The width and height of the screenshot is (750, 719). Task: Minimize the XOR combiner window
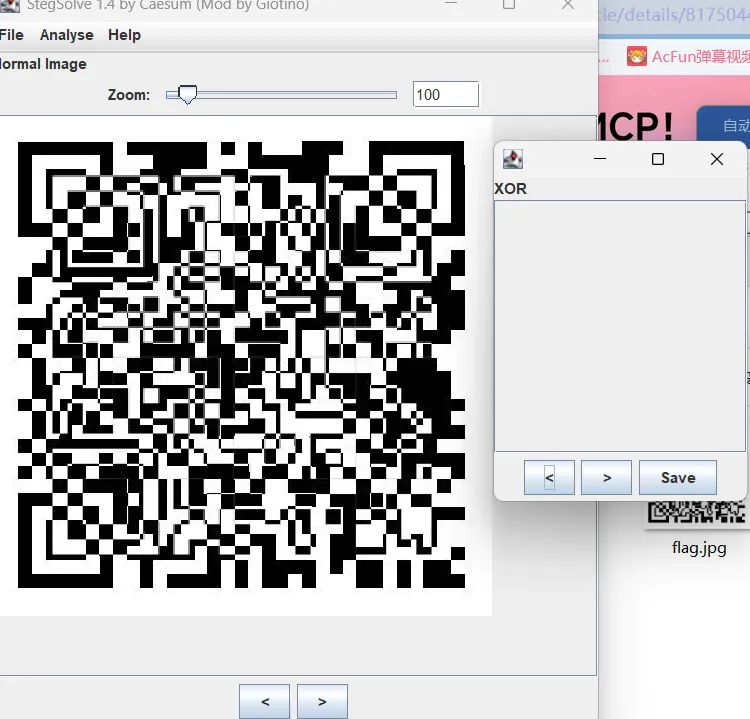pos(600,159)
